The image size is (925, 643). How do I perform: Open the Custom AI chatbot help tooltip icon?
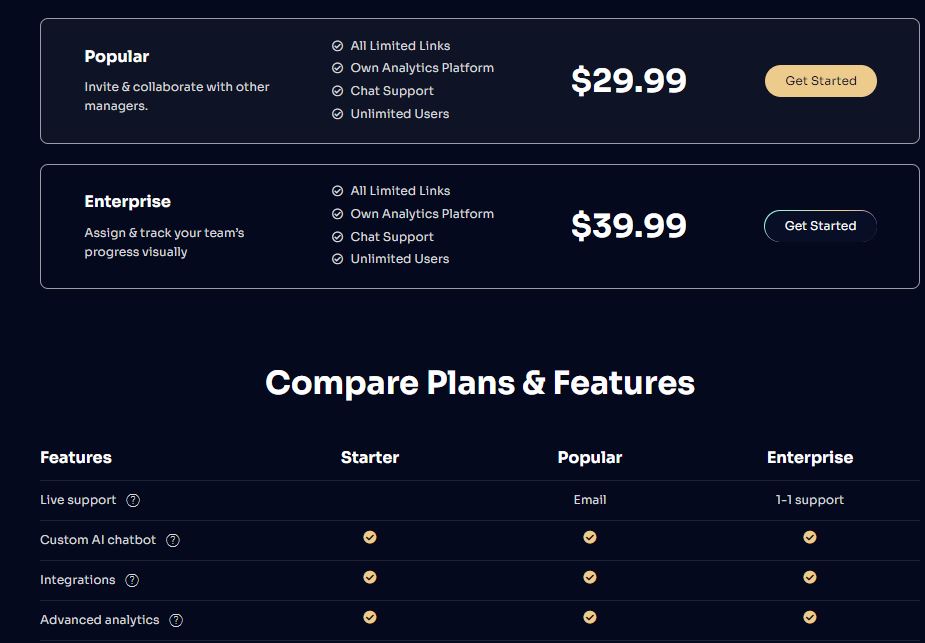coord(173,540)
